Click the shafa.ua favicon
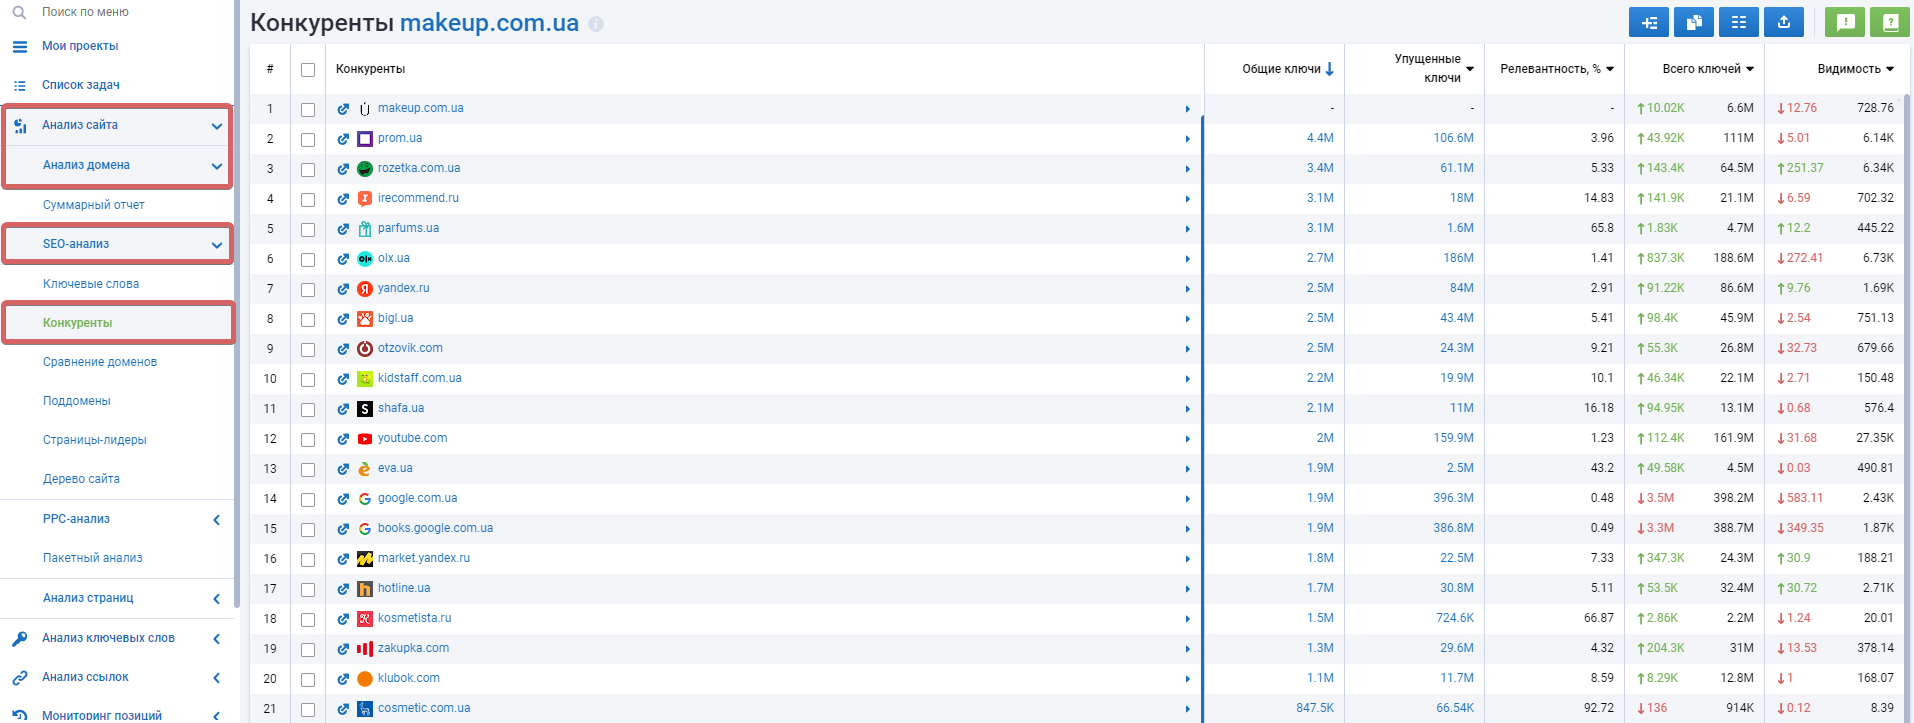The image size is (1914, 723). click(365, 409)
